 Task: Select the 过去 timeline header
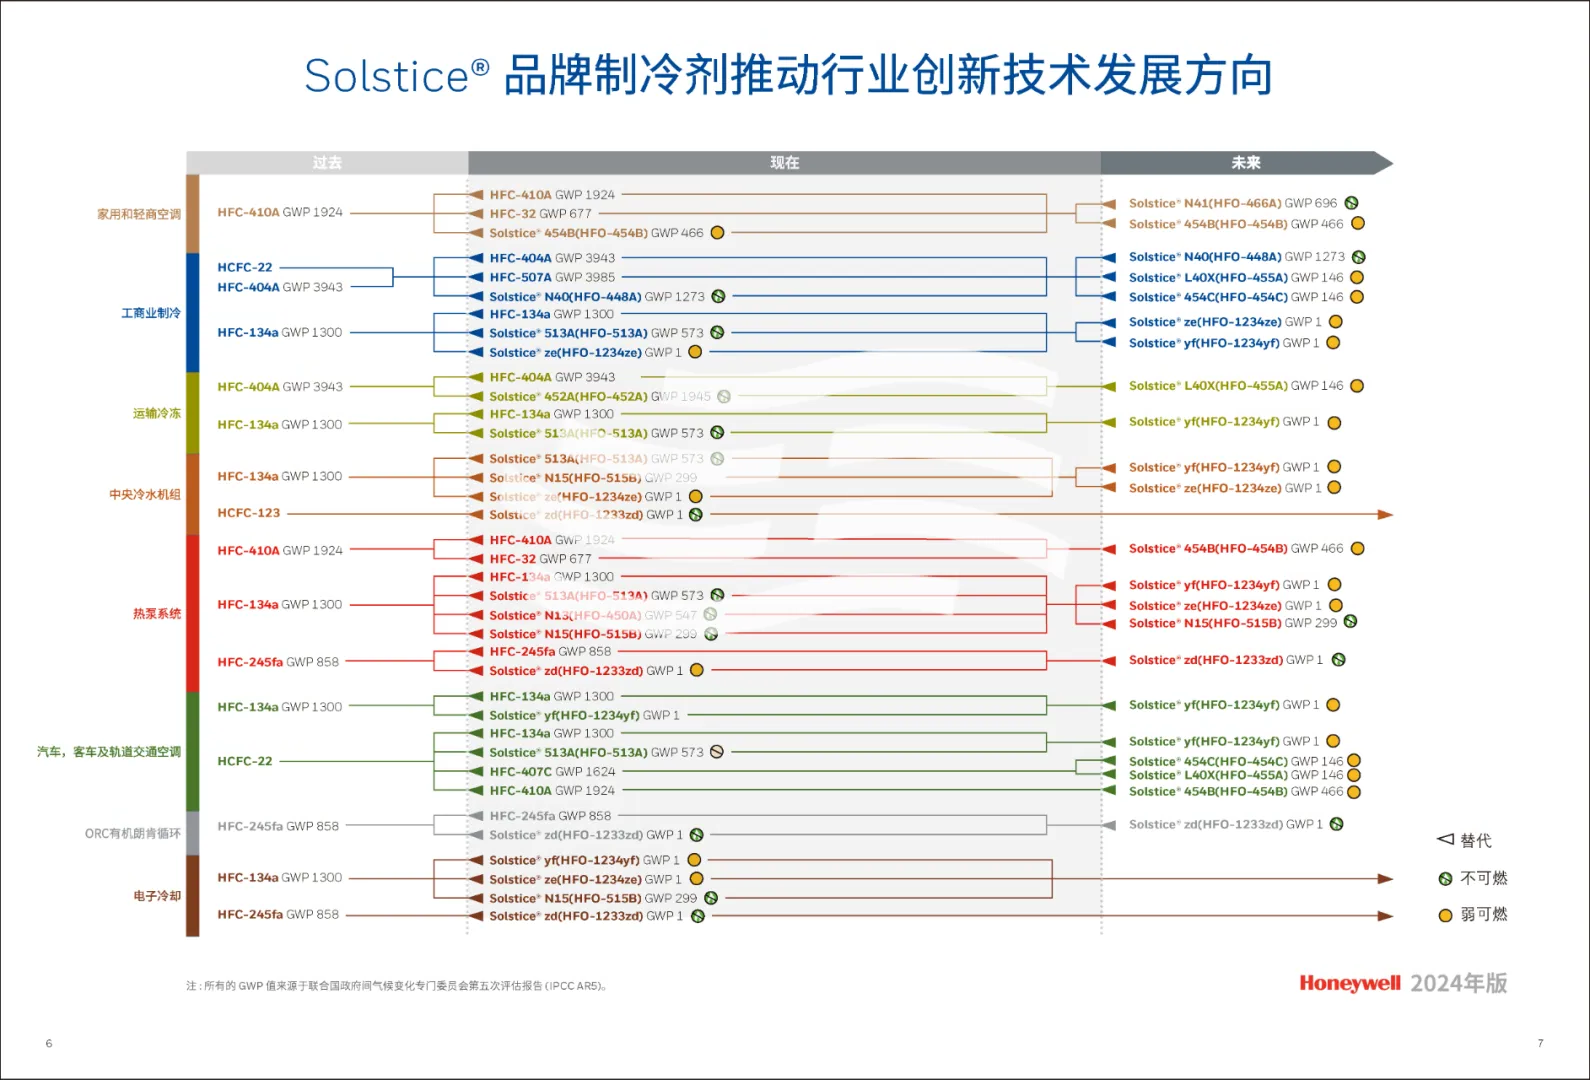pyautogui.click(x=327, y=162)
